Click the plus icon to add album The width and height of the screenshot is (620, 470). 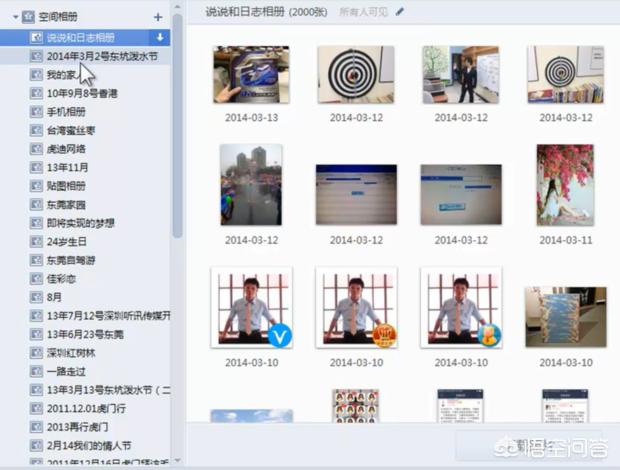pos(158,17)
